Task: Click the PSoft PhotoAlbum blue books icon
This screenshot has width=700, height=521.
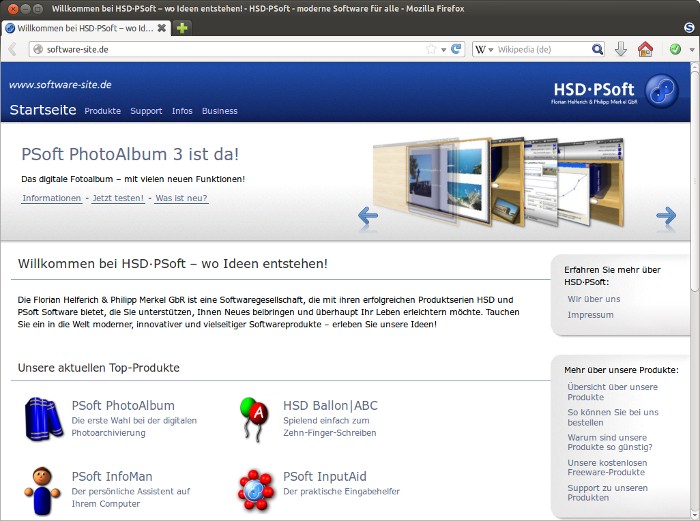Action: click(x=43, y=418)
